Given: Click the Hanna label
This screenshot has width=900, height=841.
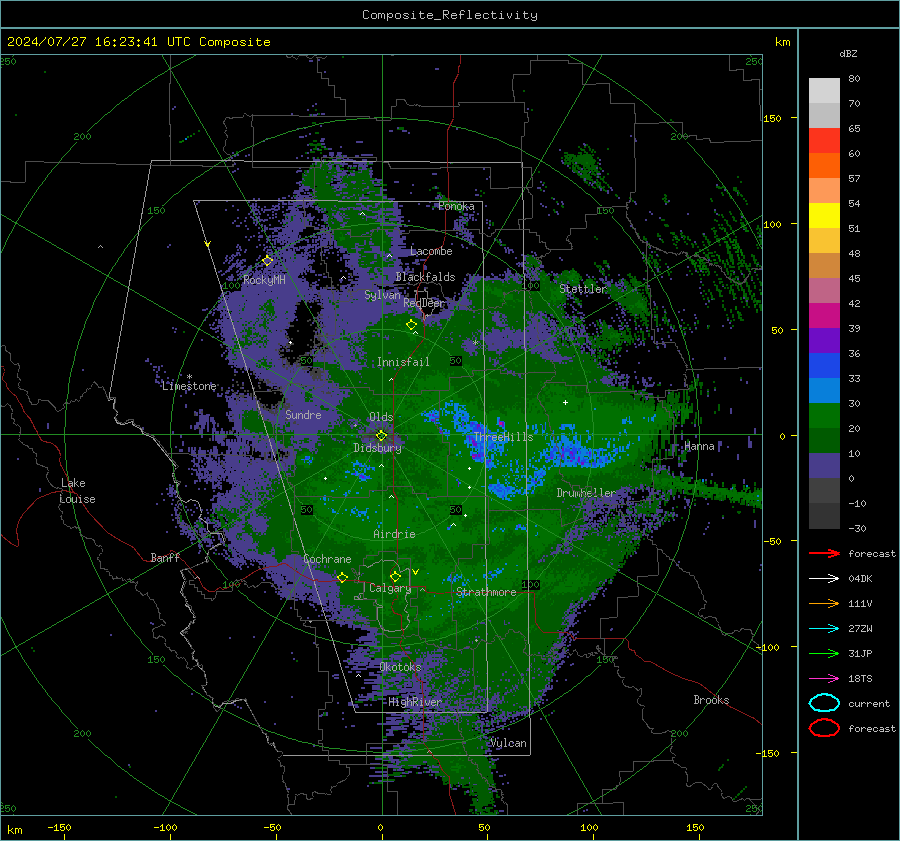Looking at the screenshot, I should pos(699,446).
